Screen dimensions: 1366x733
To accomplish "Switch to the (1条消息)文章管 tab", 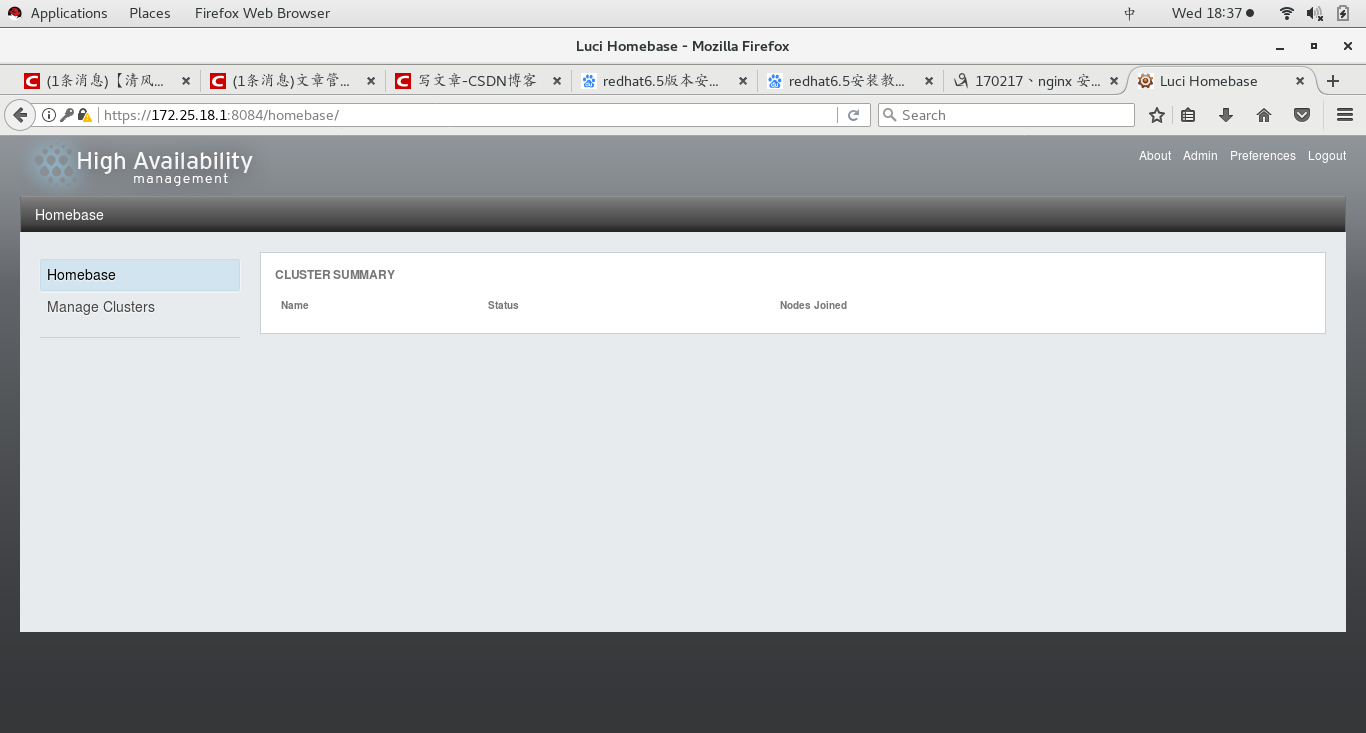I will click(x=293, y=81).
